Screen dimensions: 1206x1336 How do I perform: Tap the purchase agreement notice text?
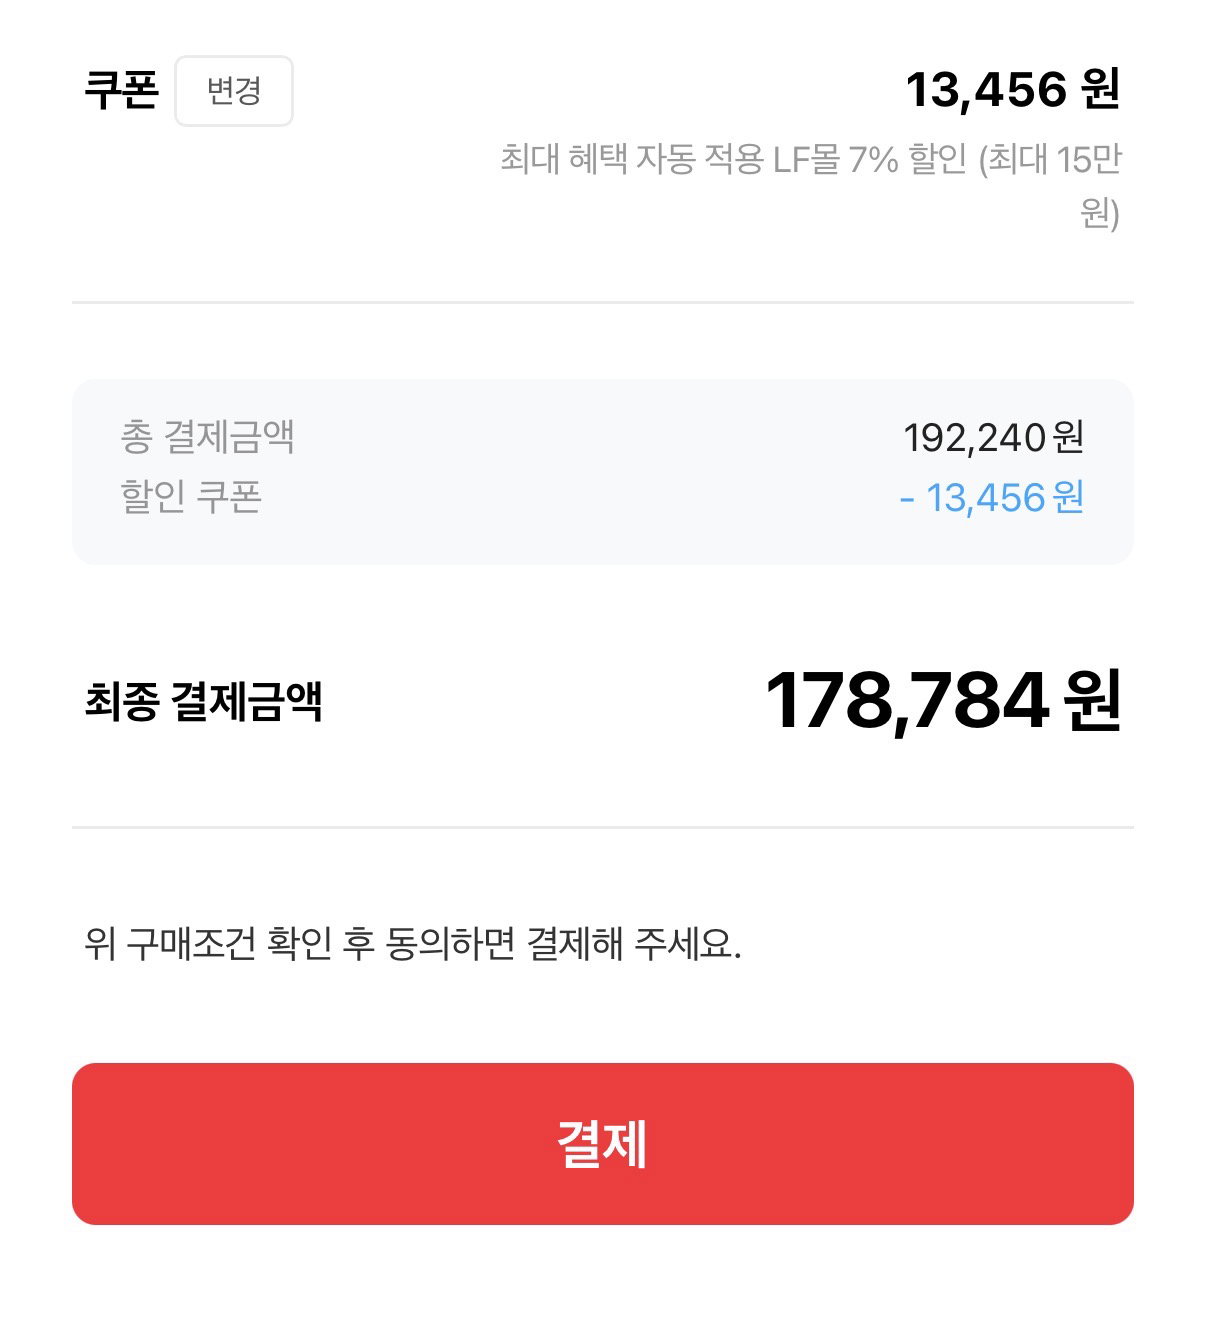(412, 943)
